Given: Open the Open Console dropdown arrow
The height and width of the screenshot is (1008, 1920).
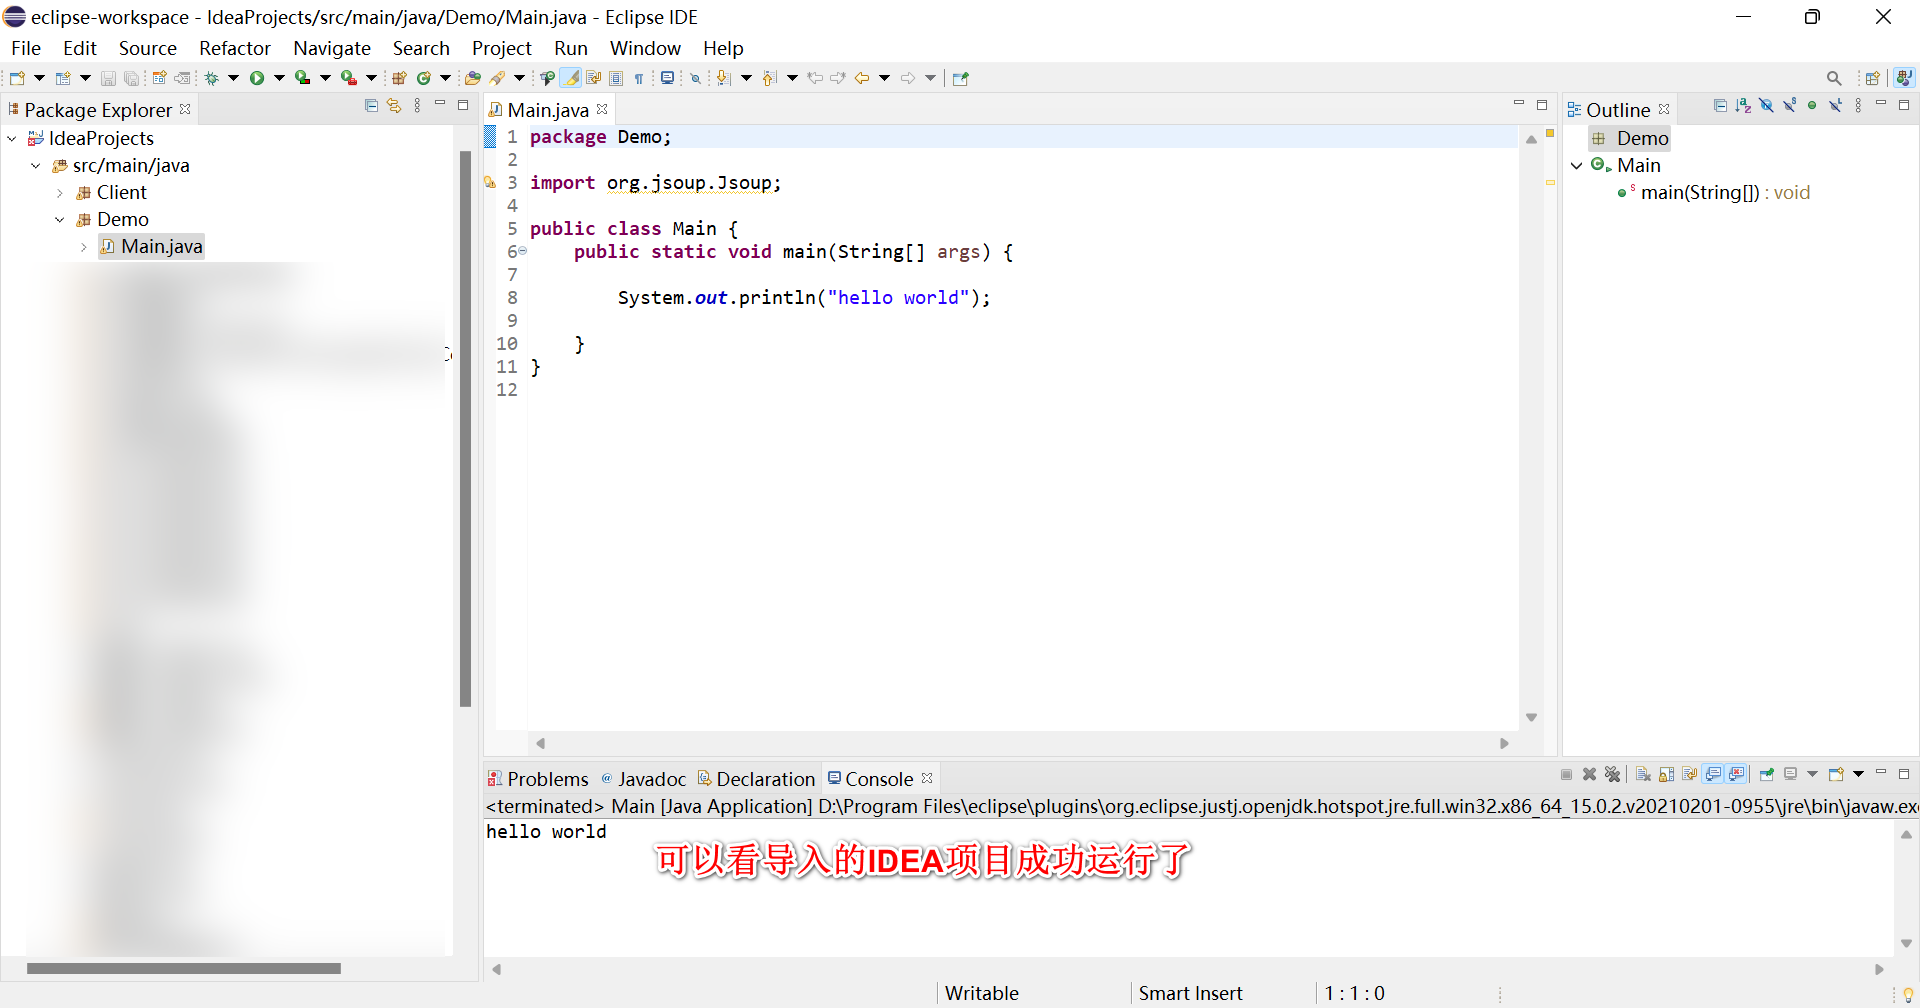Looking at the screenshot, I should click(x=1859, y=774).
